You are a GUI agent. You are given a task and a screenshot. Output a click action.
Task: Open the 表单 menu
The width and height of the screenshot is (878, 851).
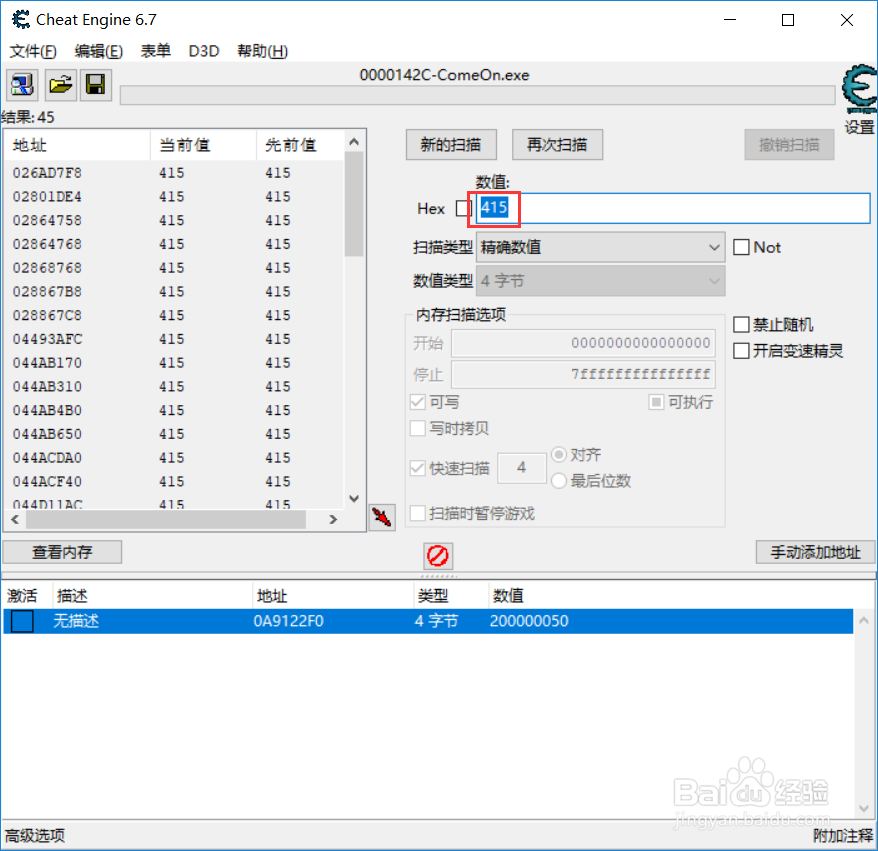pos(156,51)
